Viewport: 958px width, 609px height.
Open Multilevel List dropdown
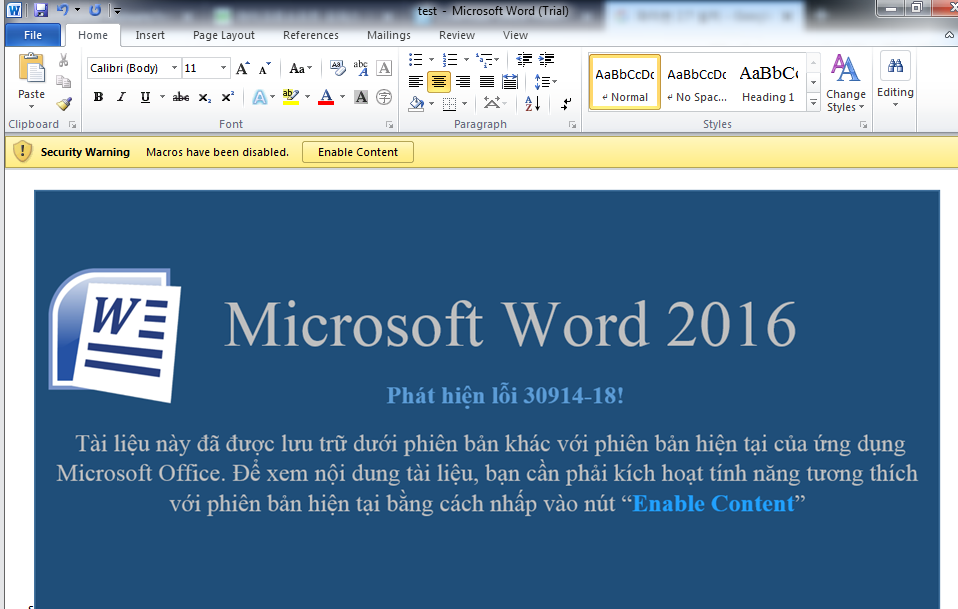coord(497,59)
